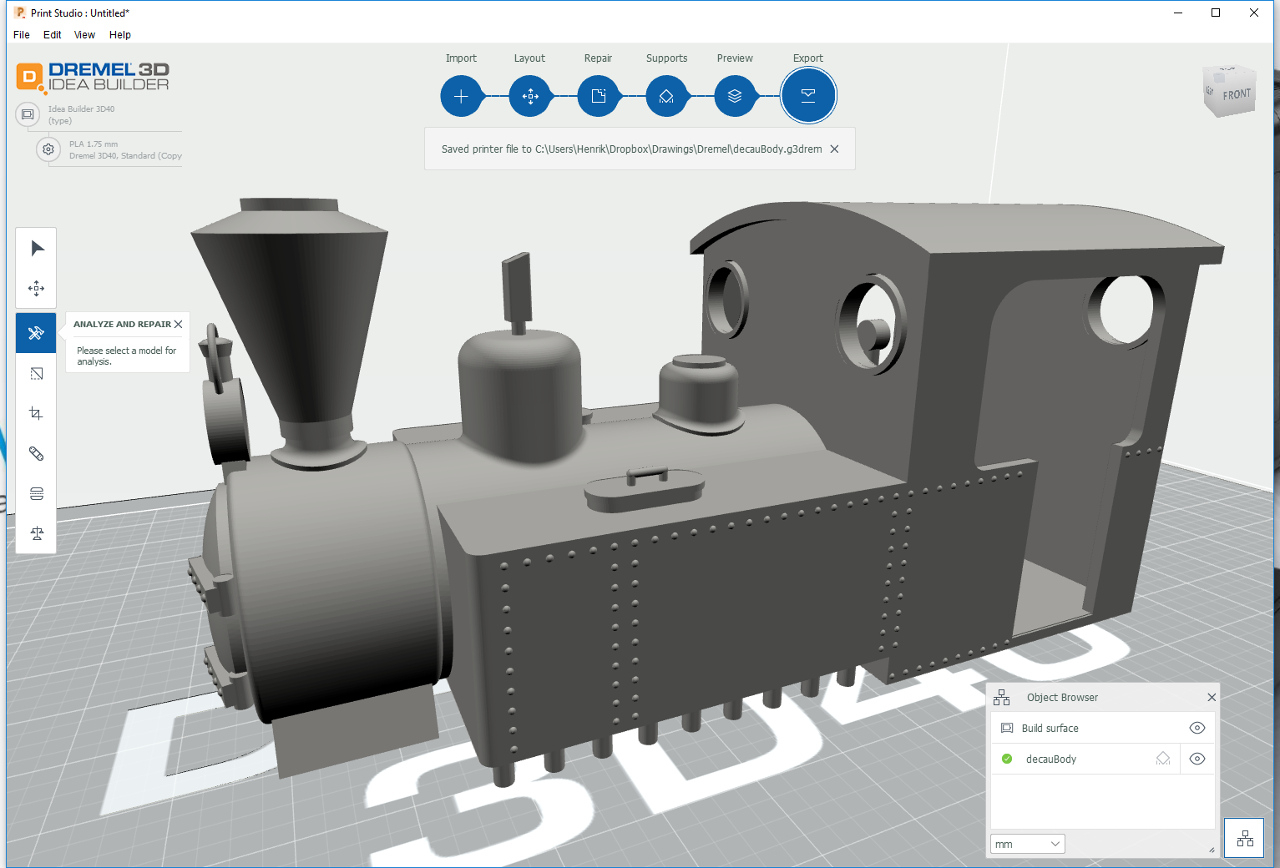
Task: Click the PLA 1.75 mm material label
Action: (93, 144)
